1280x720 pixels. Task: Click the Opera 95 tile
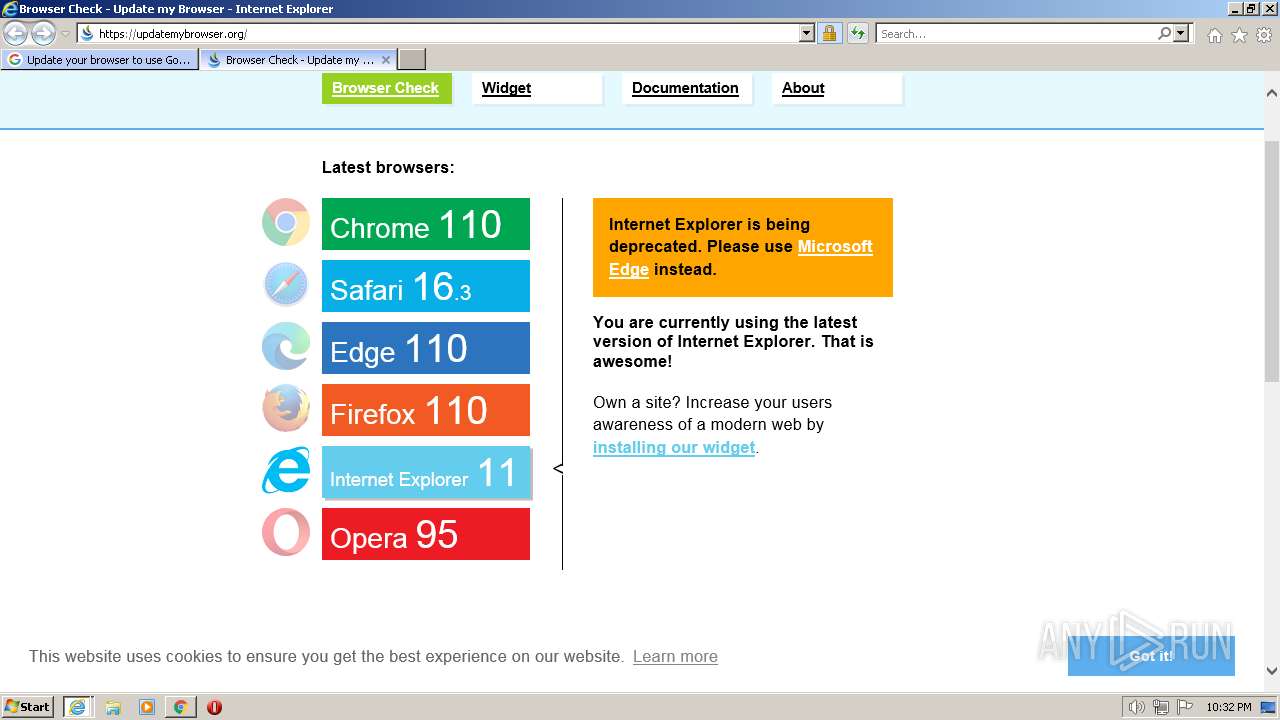(426, 534)
